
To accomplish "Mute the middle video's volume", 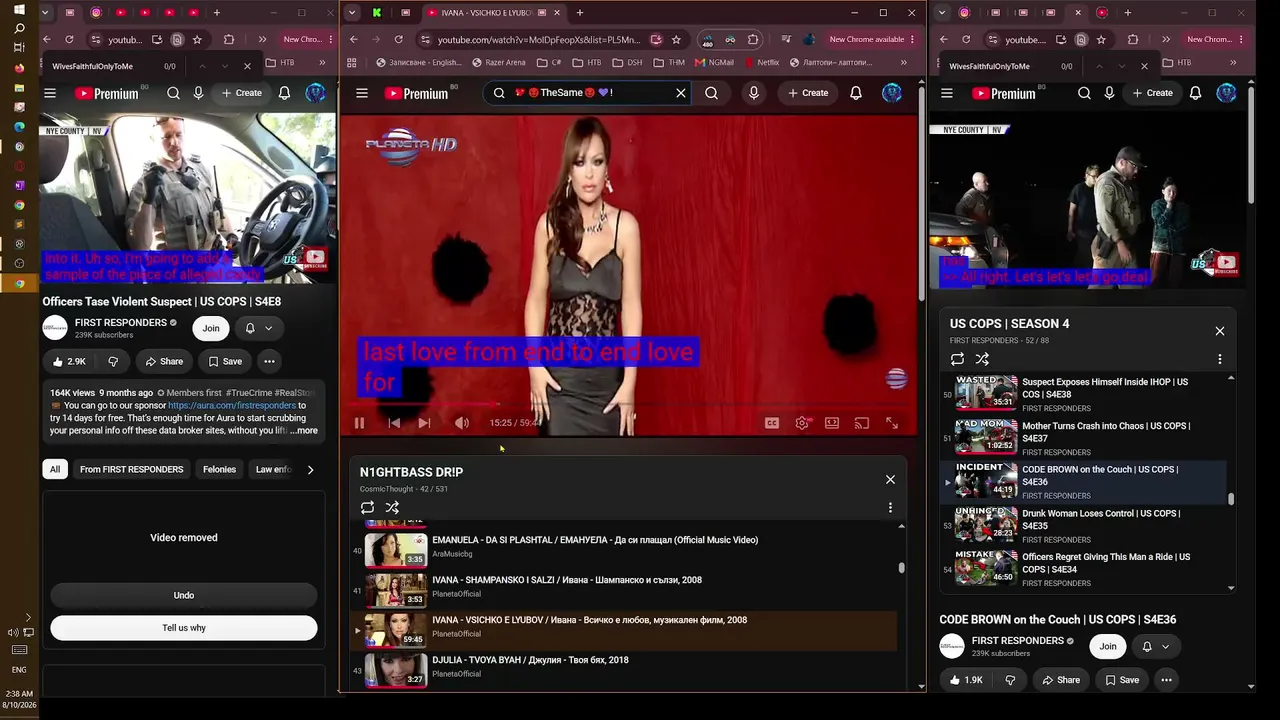I will coord(462,423).
